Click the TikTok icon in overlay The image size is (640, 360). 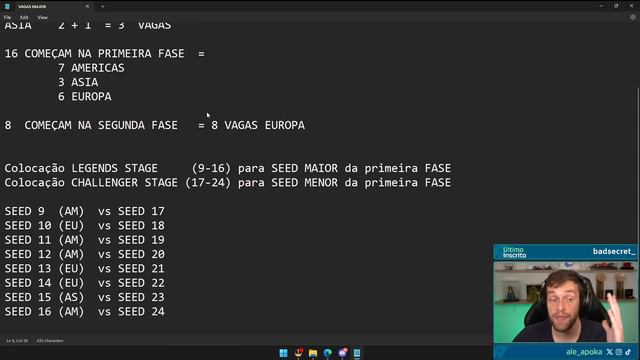628,352
